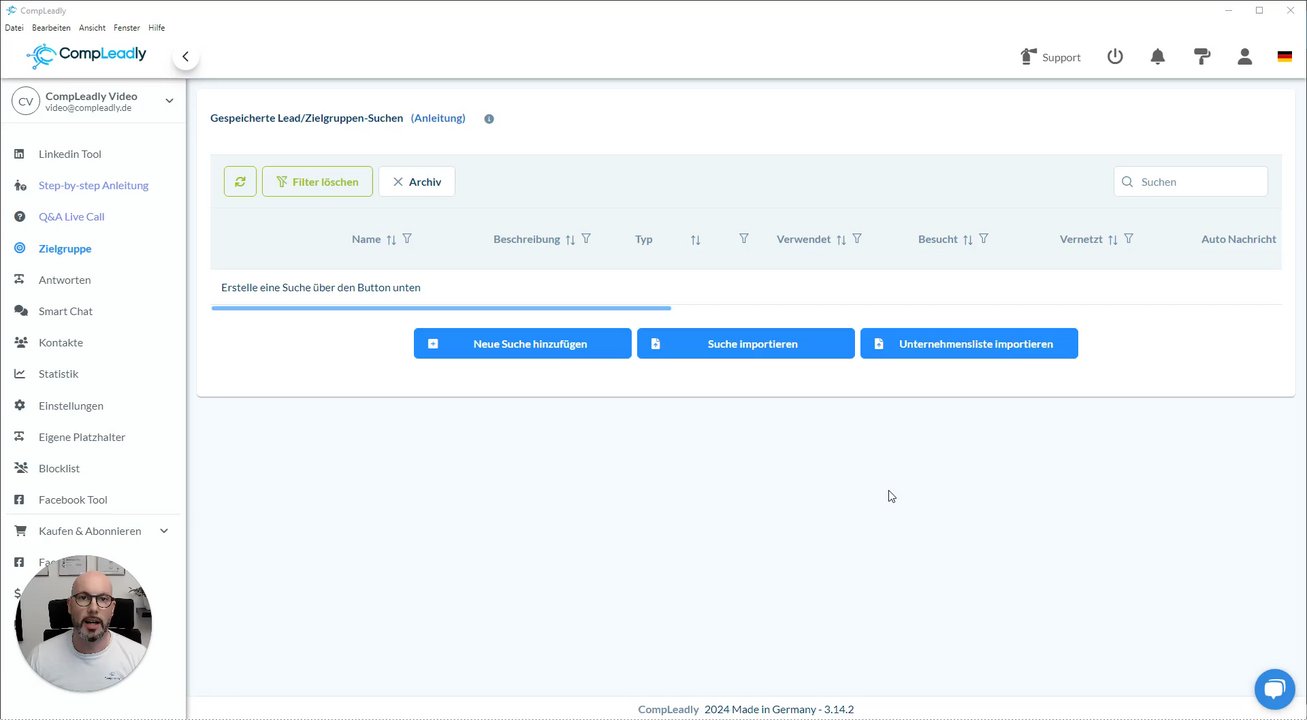This screenshot has height=720, width=1307.
Task: Open Eigene Platzhalter
Action: tap(82, 437)
